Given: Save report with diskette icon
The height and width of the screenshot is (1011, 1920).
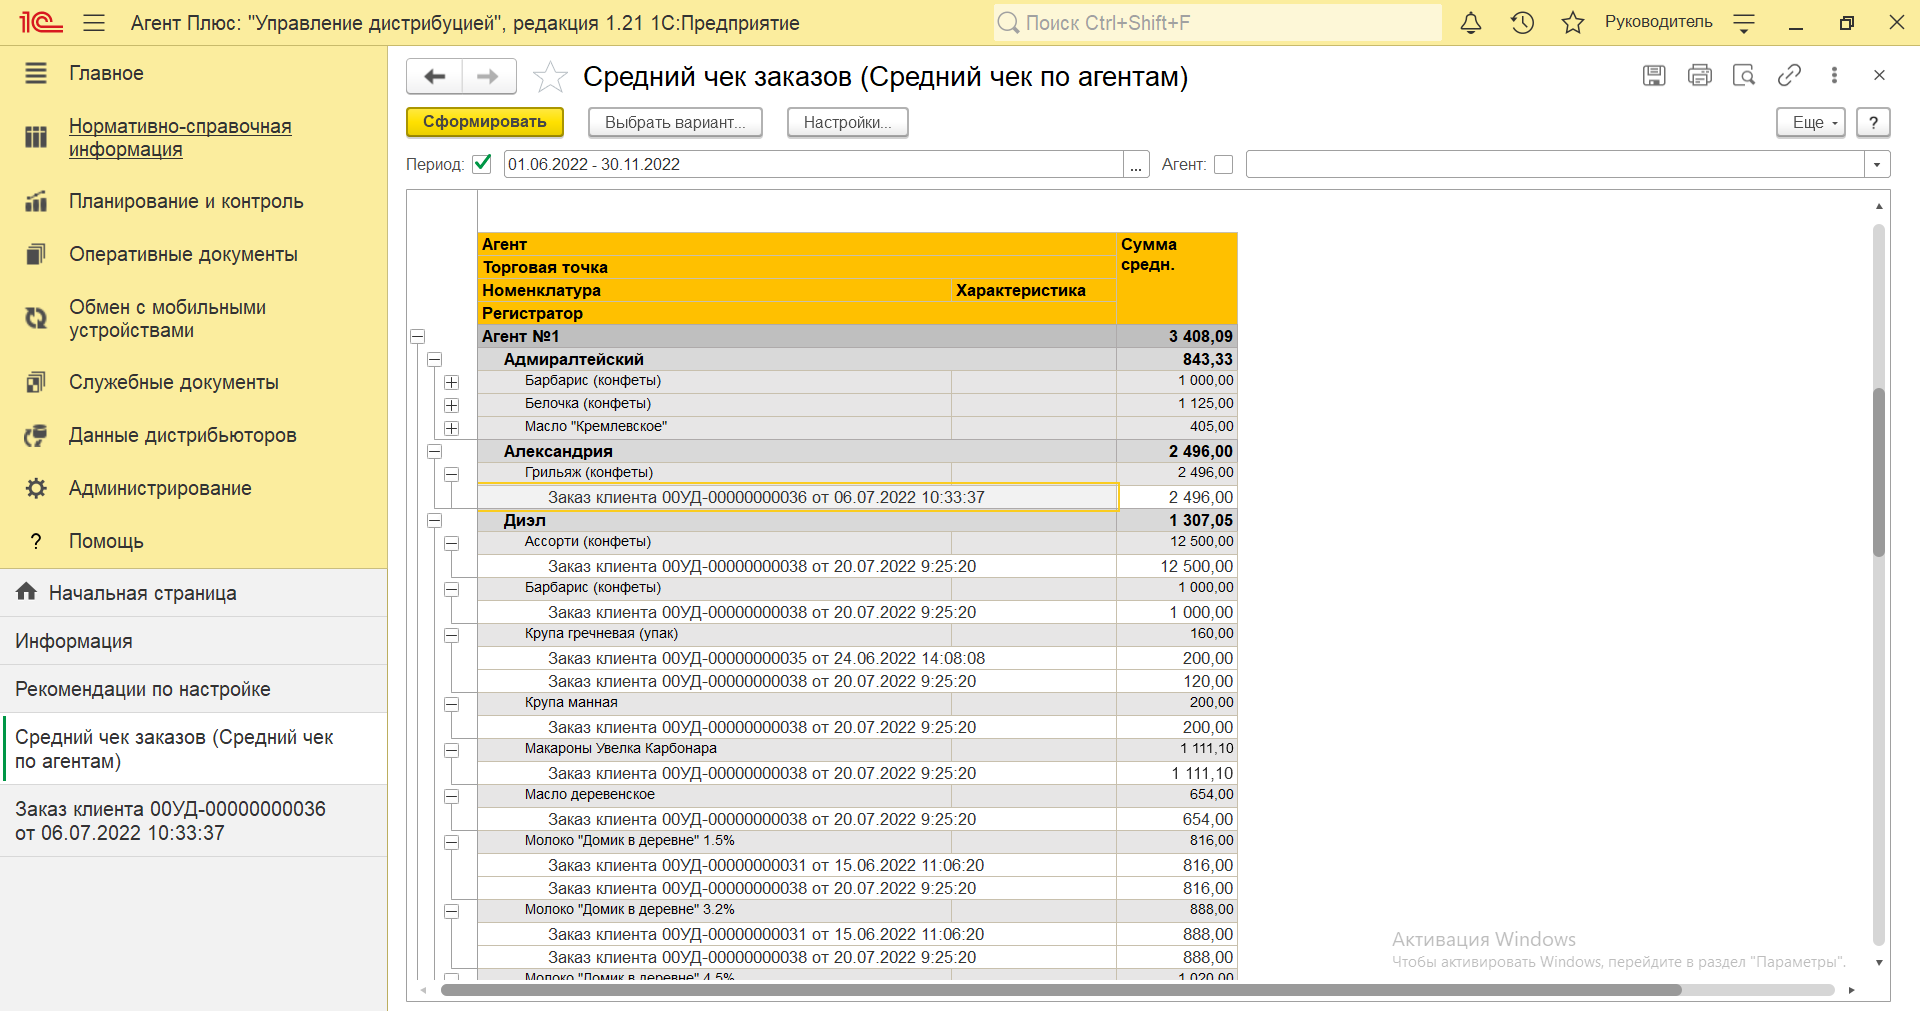Looking at the screenshot, I should point(1654,75).
